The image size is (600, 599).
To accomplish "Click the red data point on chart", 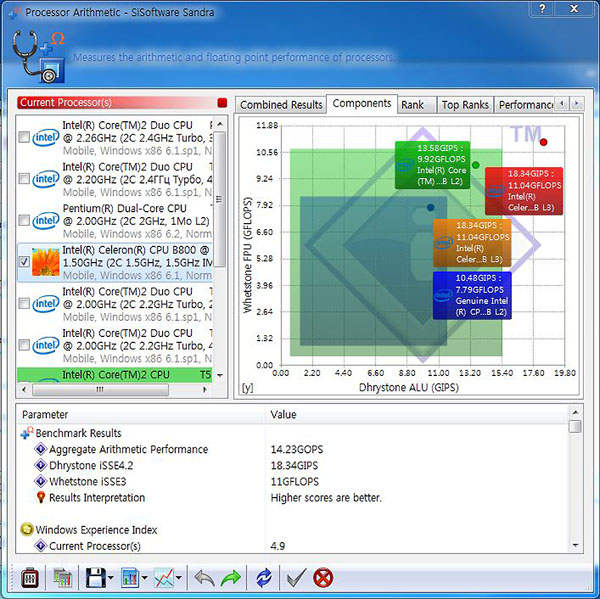I will (543, 142).
